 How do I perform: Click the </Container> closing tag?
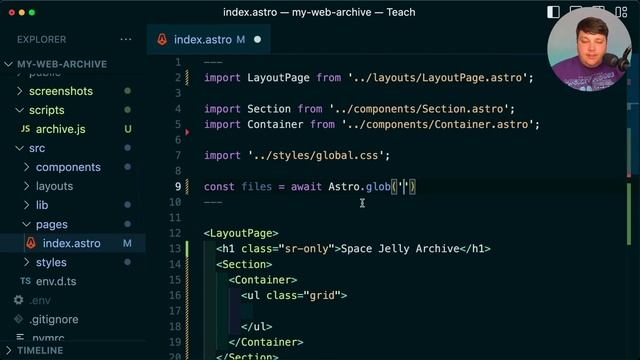click(x=266, y=342)
